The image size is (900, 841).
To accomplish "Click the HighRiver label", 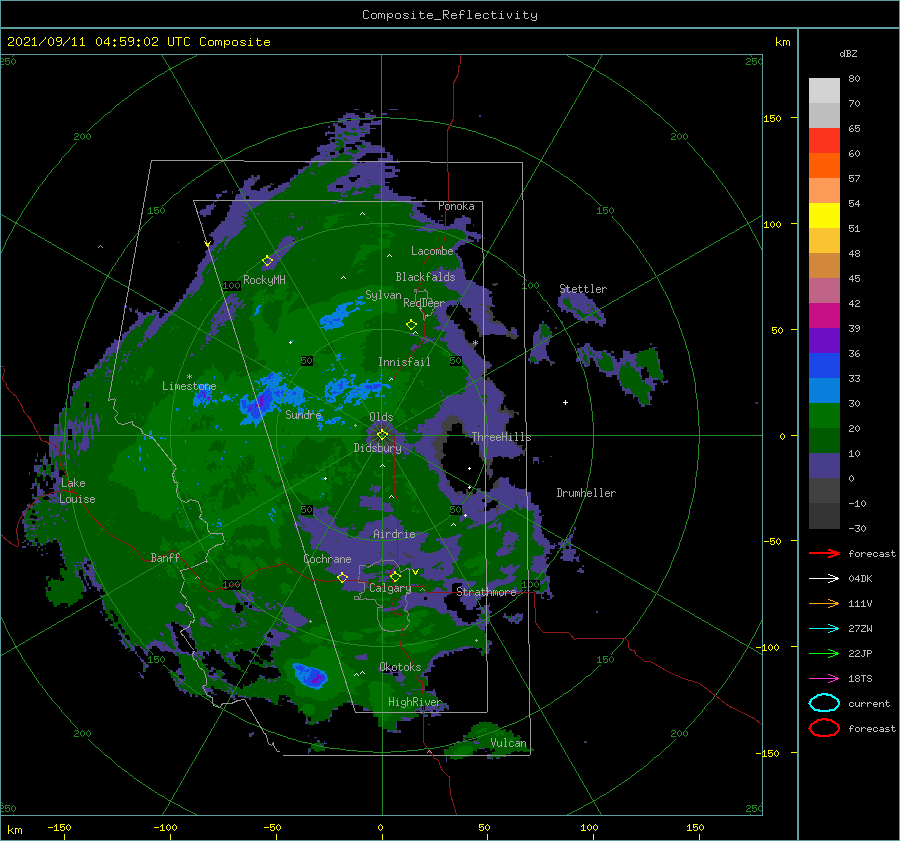I will tap(414, 702).
